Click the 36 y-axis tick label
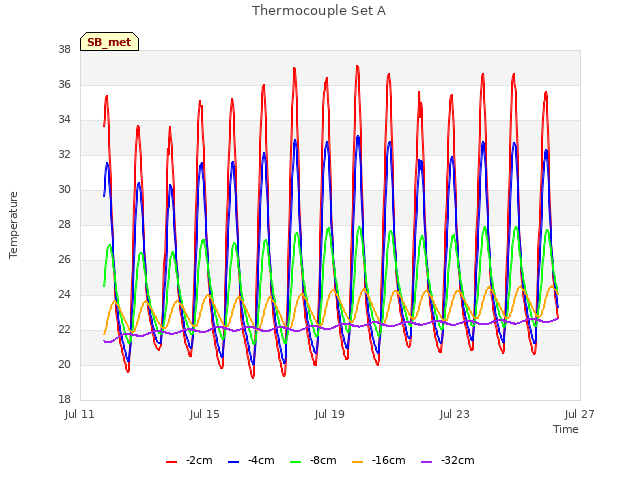Screen dimensions: 640x480 (64, 84)
